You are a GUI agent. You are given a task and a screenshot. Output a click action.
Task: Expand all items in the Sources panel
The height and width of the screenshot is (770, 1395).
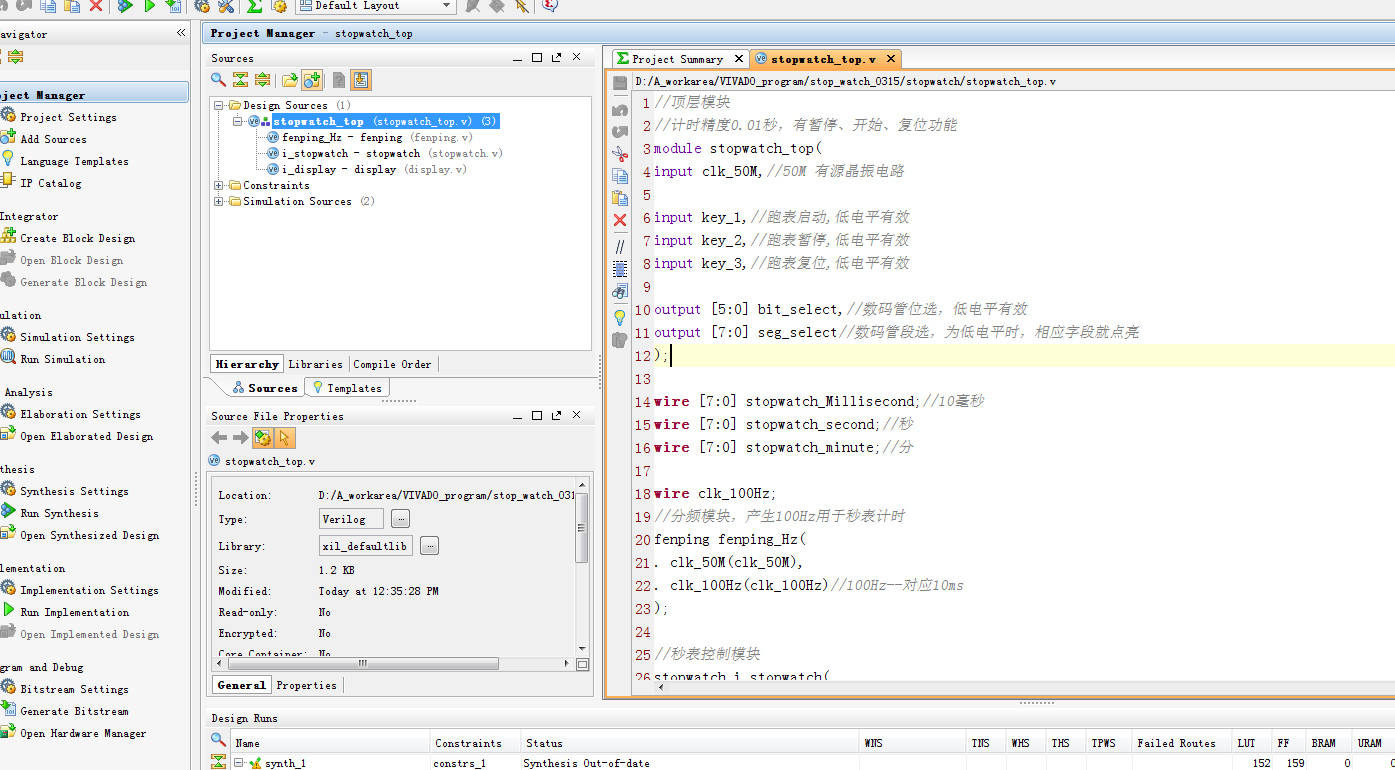click(262, 80)
